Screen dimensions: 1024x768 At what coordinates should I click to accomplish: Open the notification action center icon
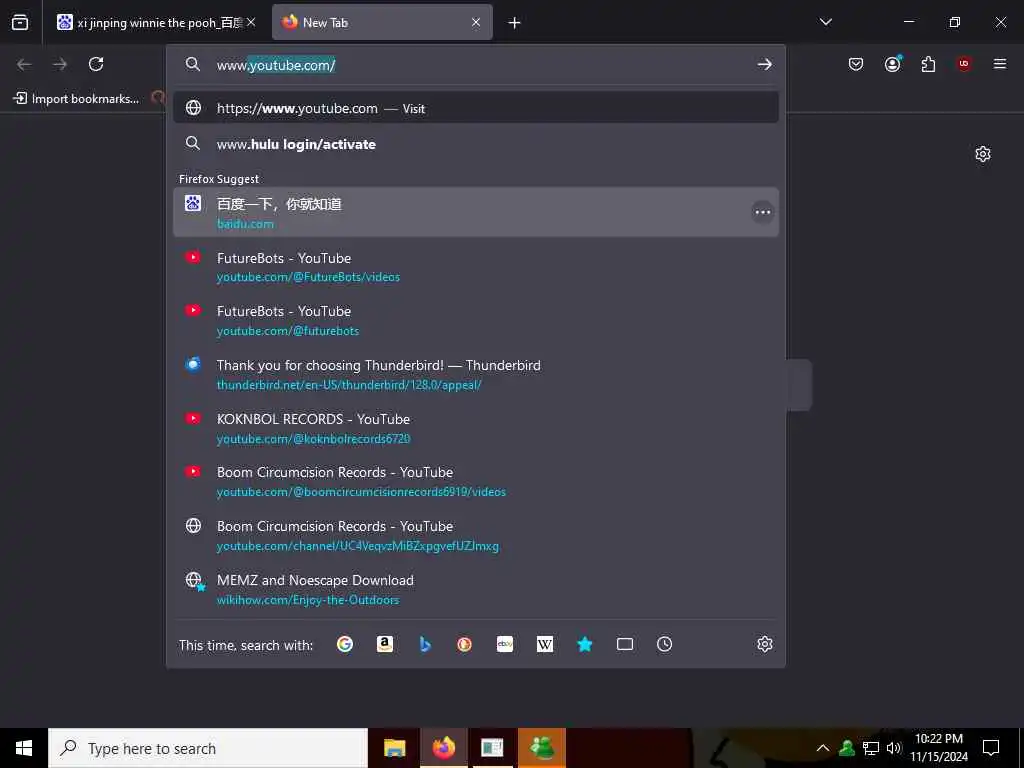tap(991, 748)
